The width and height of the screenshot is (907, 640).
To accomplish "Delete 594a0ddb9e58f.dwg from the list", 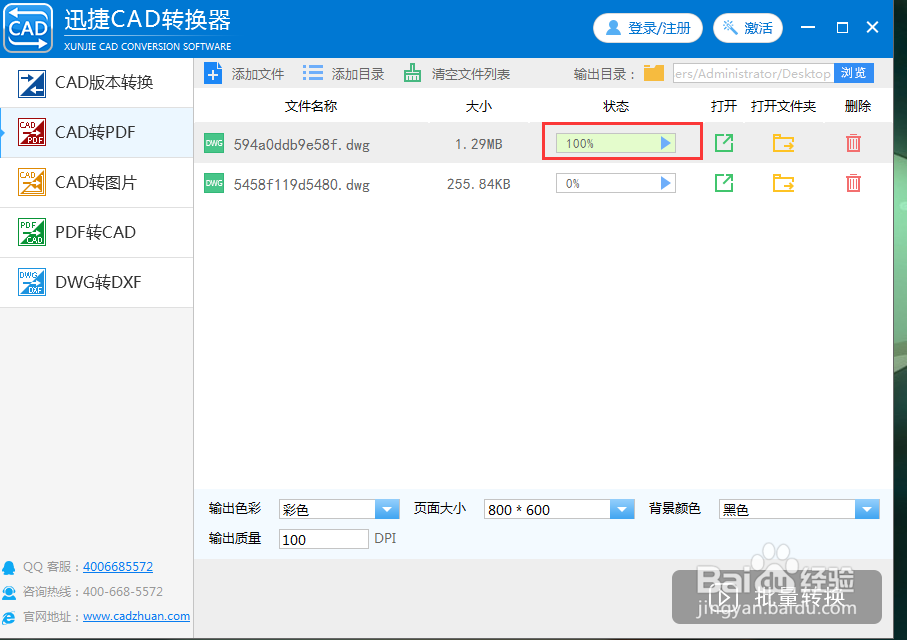I will click(x=853, y=143).
